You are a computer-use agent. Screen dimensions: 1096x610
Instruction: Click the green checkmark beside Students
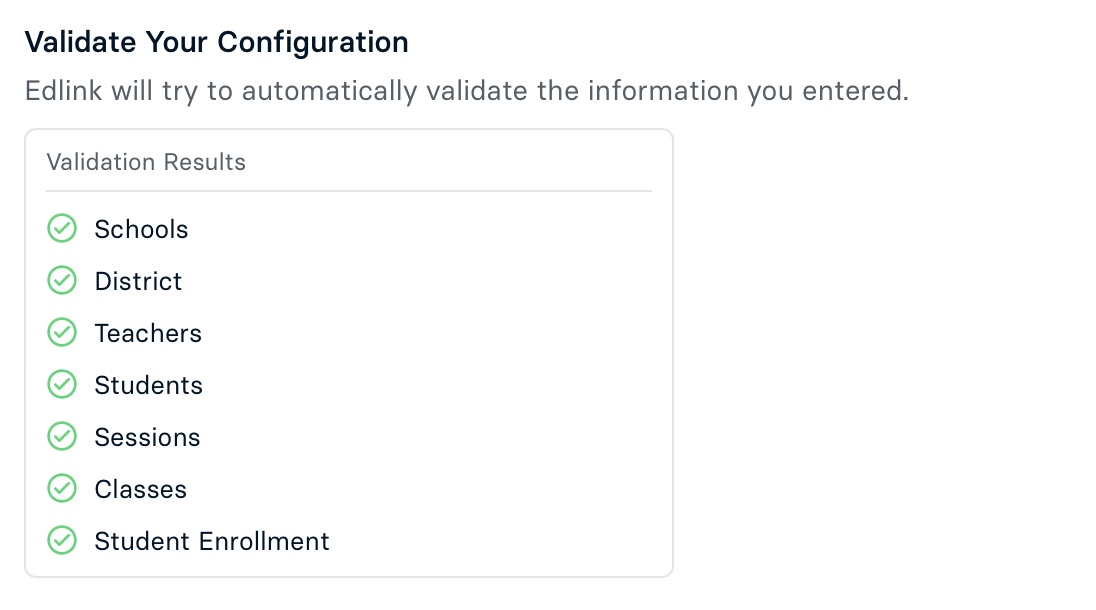coord(62,385)
